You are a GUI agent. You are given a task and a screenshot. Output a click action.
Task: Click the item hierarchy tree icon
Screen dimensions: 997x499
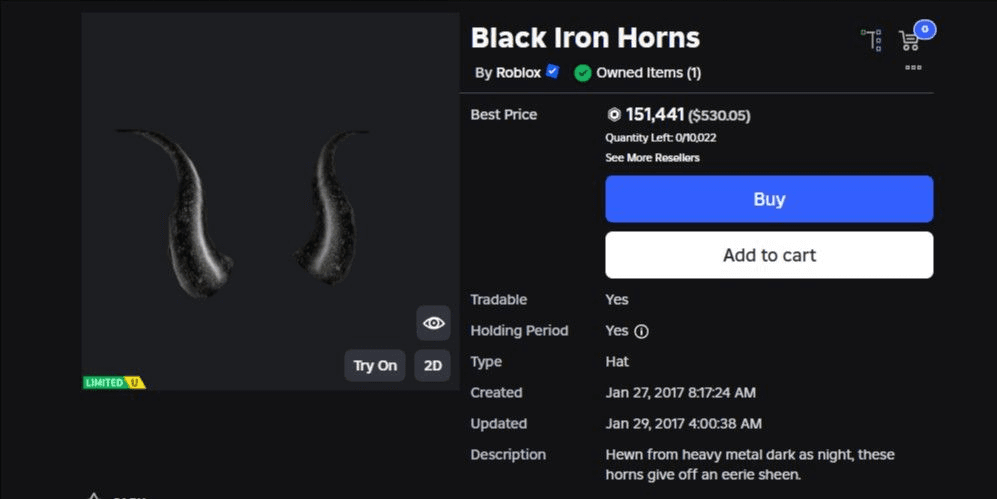[872, 40]
